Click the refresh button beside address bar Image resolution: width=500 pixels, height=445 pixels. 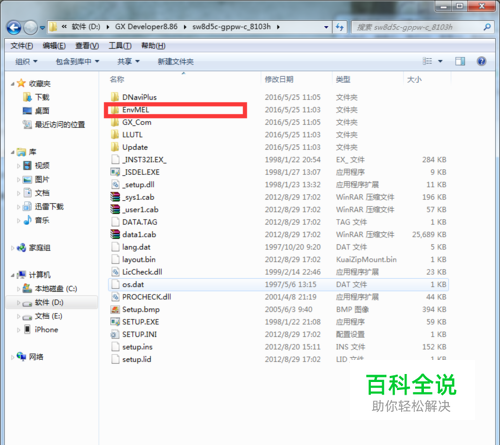(340, 27)
